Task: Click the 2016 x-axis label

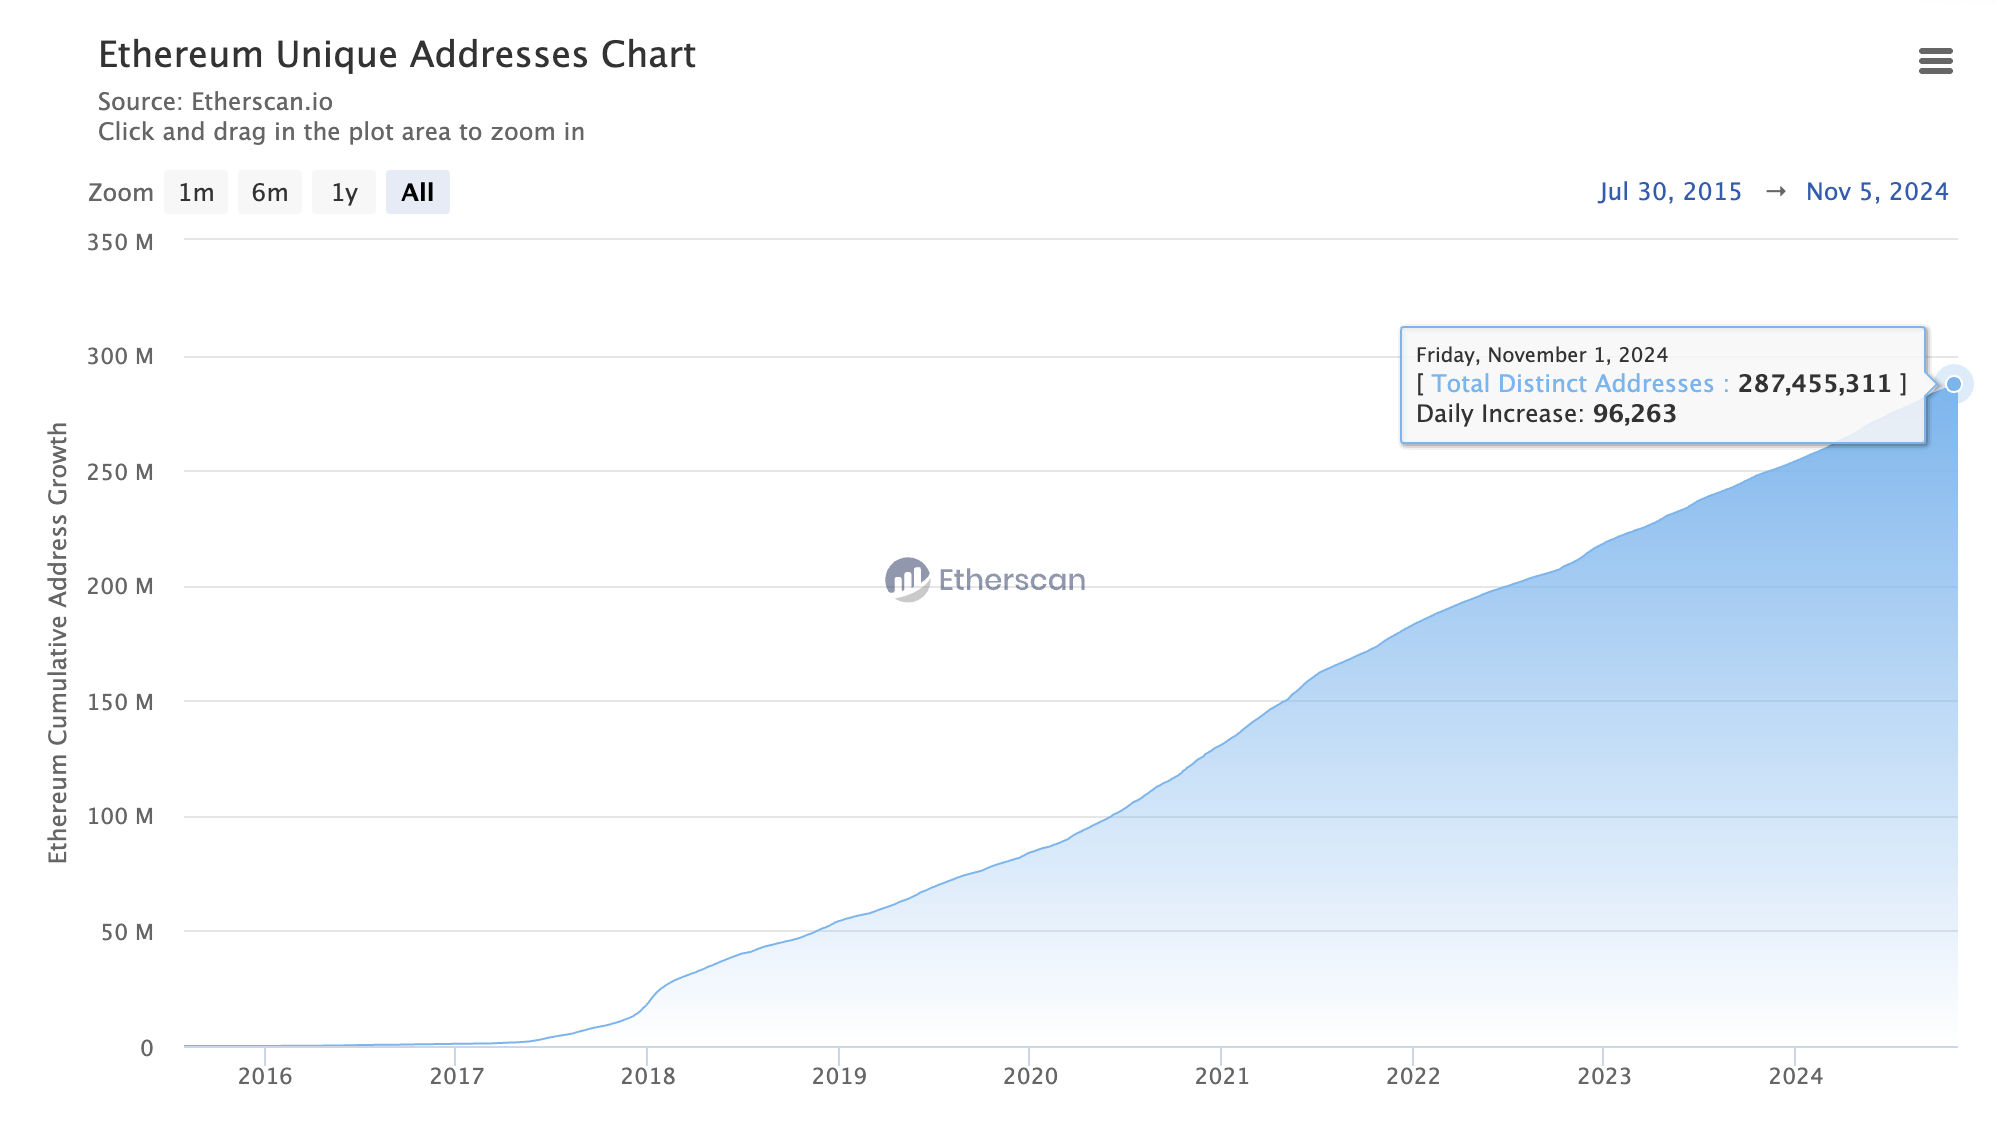Action: 265,1076
